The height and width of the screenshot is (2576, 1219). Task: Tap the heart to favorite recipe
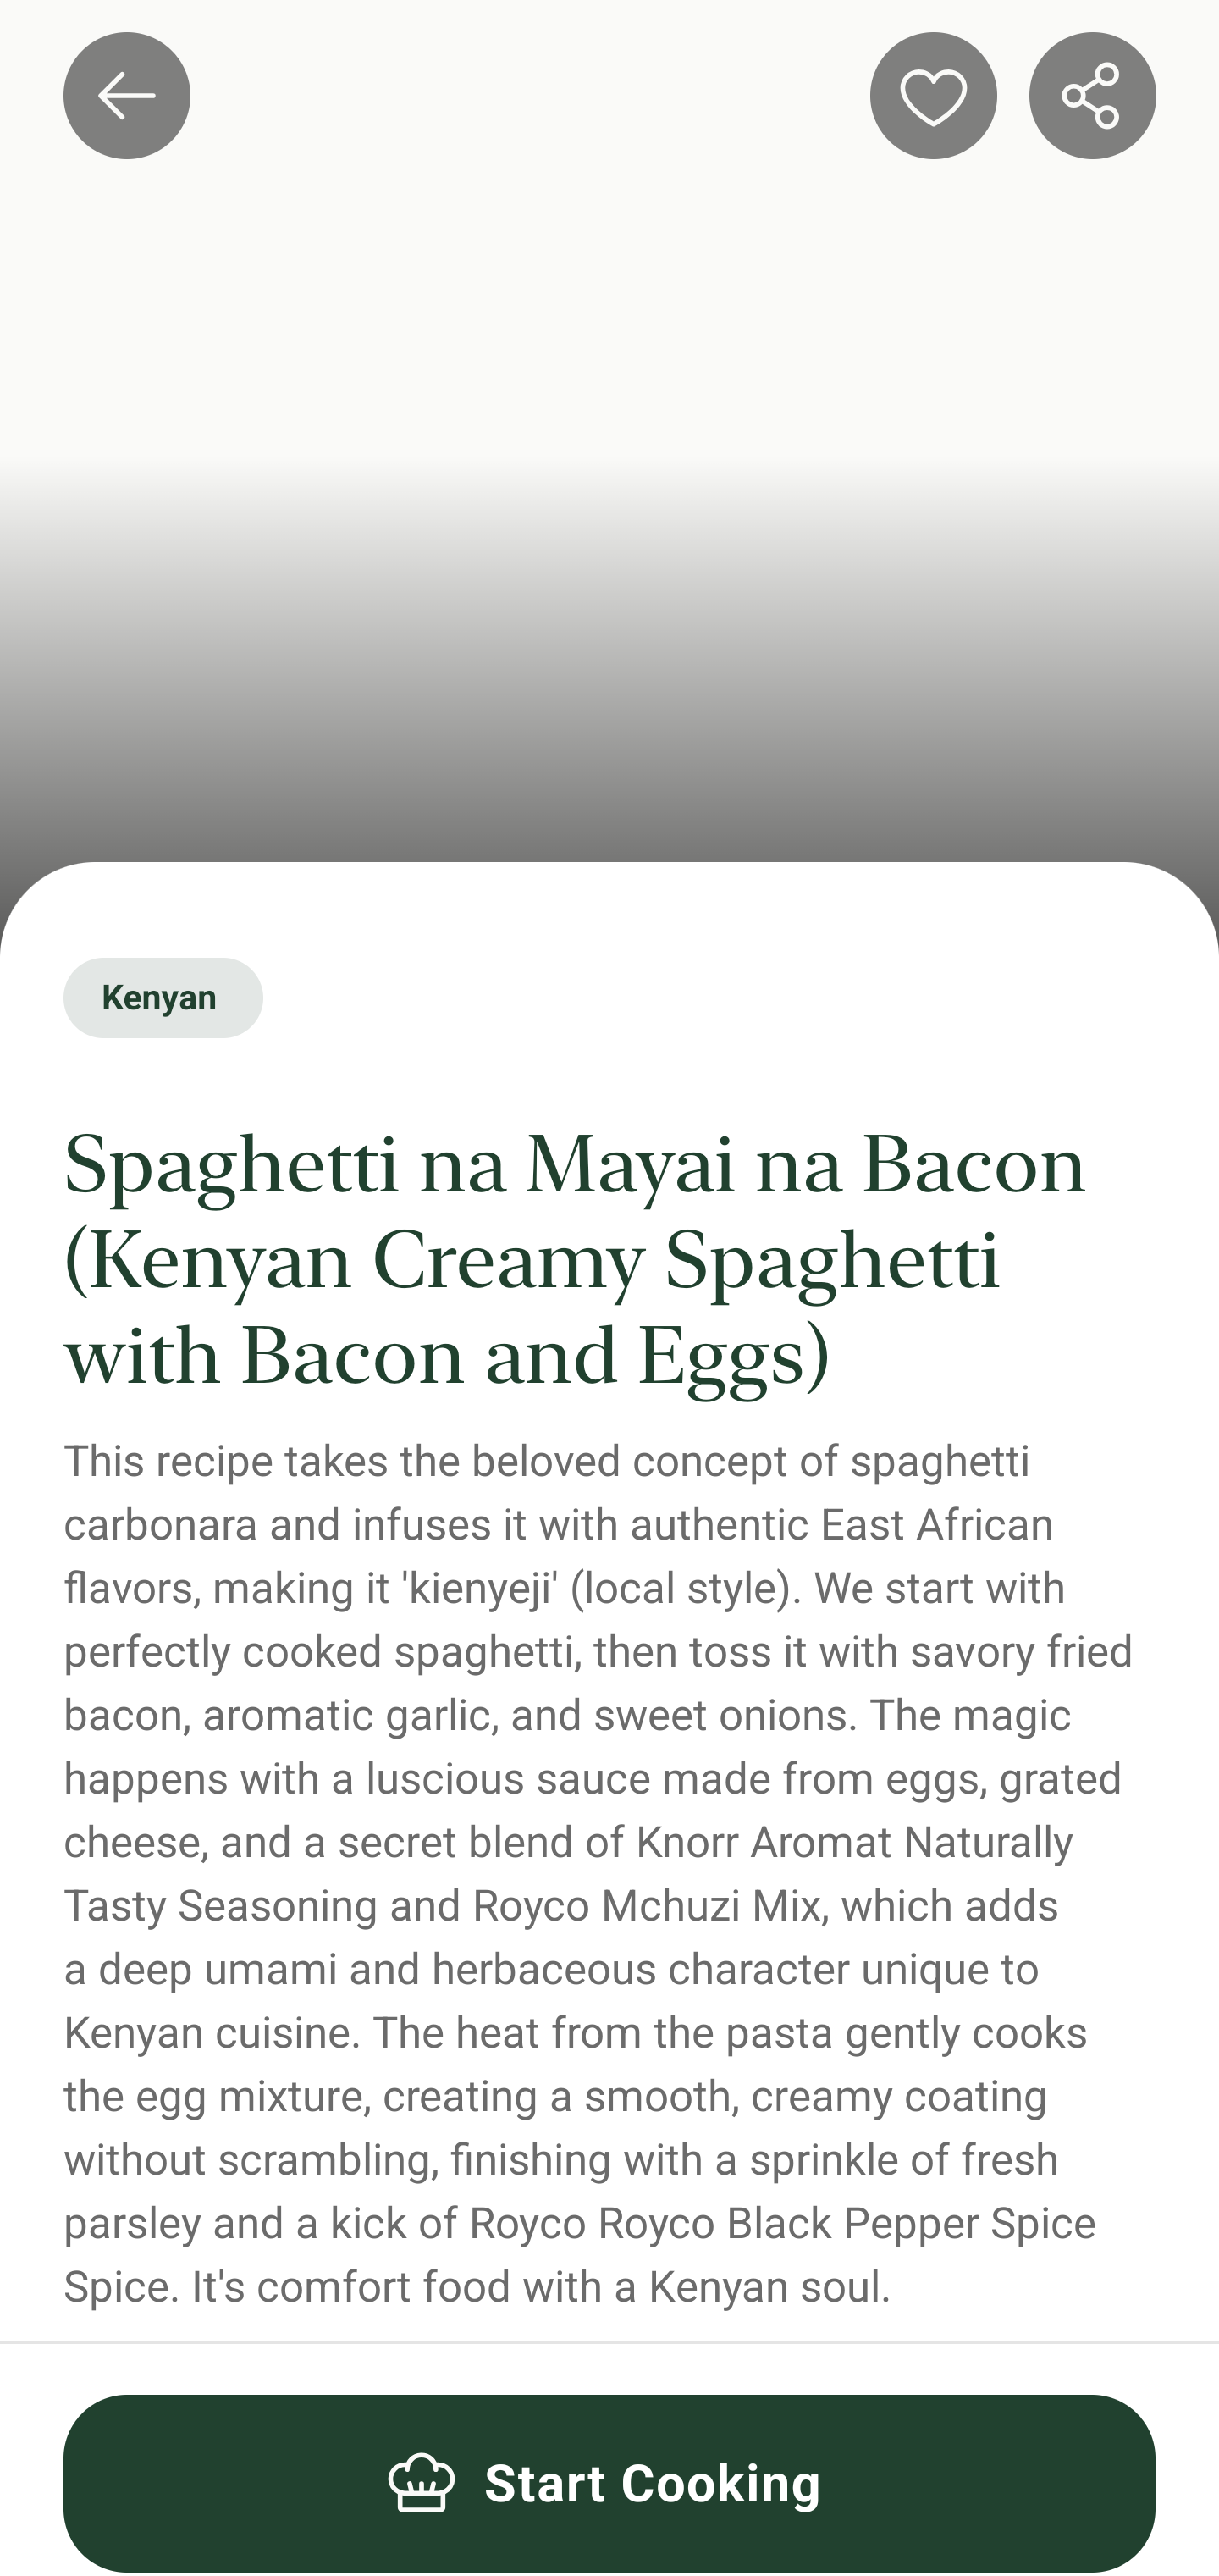click(x=932, y=96)
